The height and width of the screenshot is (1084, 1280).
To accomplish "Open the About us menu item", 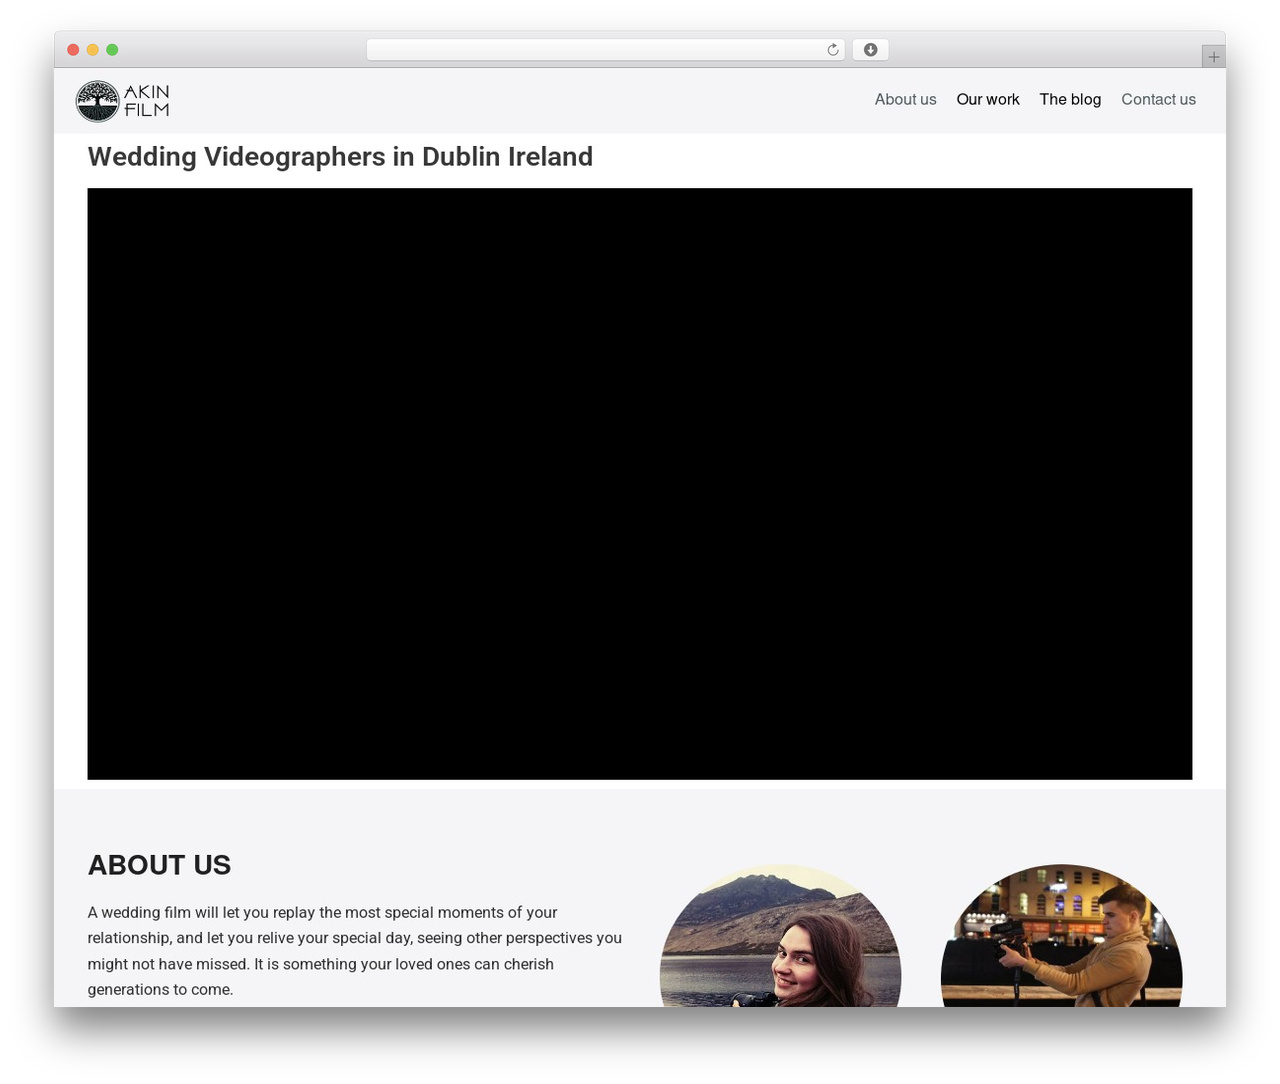I will pyautogui.click(x=905, y=99).
